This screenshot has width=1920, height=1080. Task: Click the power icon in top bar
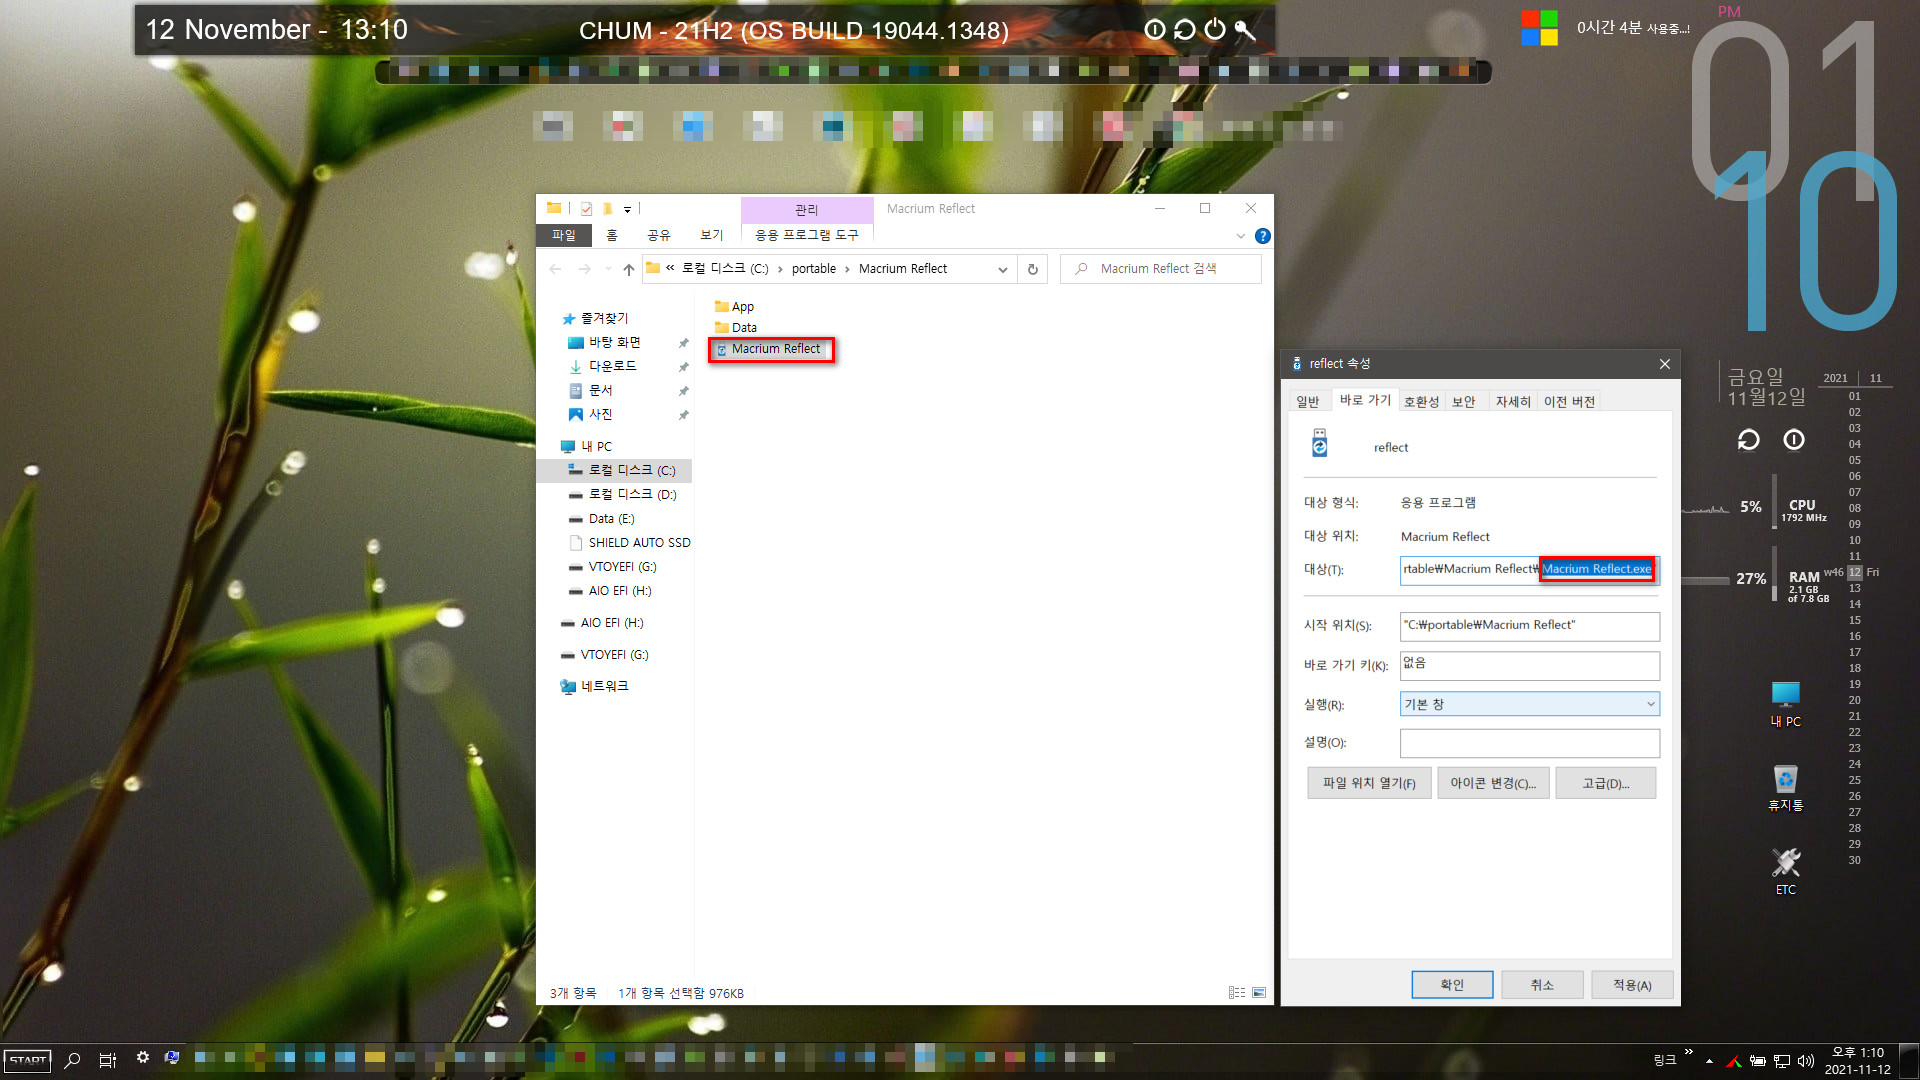click(x=1215, y=30)
